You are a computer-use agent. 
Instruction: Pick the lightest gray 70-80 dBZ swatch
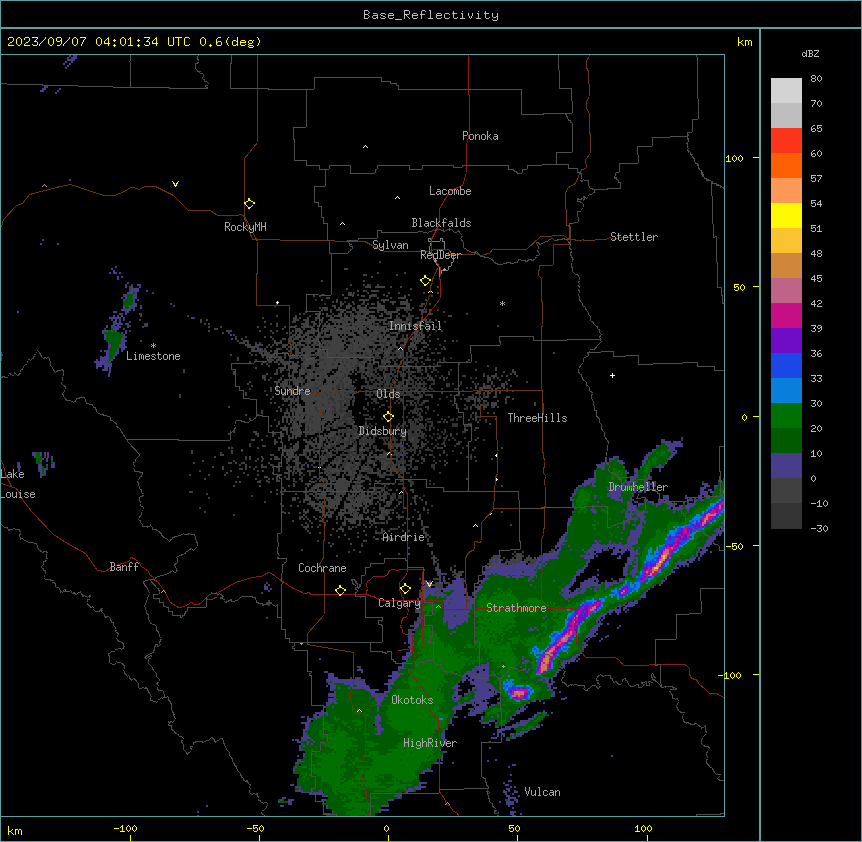tap(786, 91)
